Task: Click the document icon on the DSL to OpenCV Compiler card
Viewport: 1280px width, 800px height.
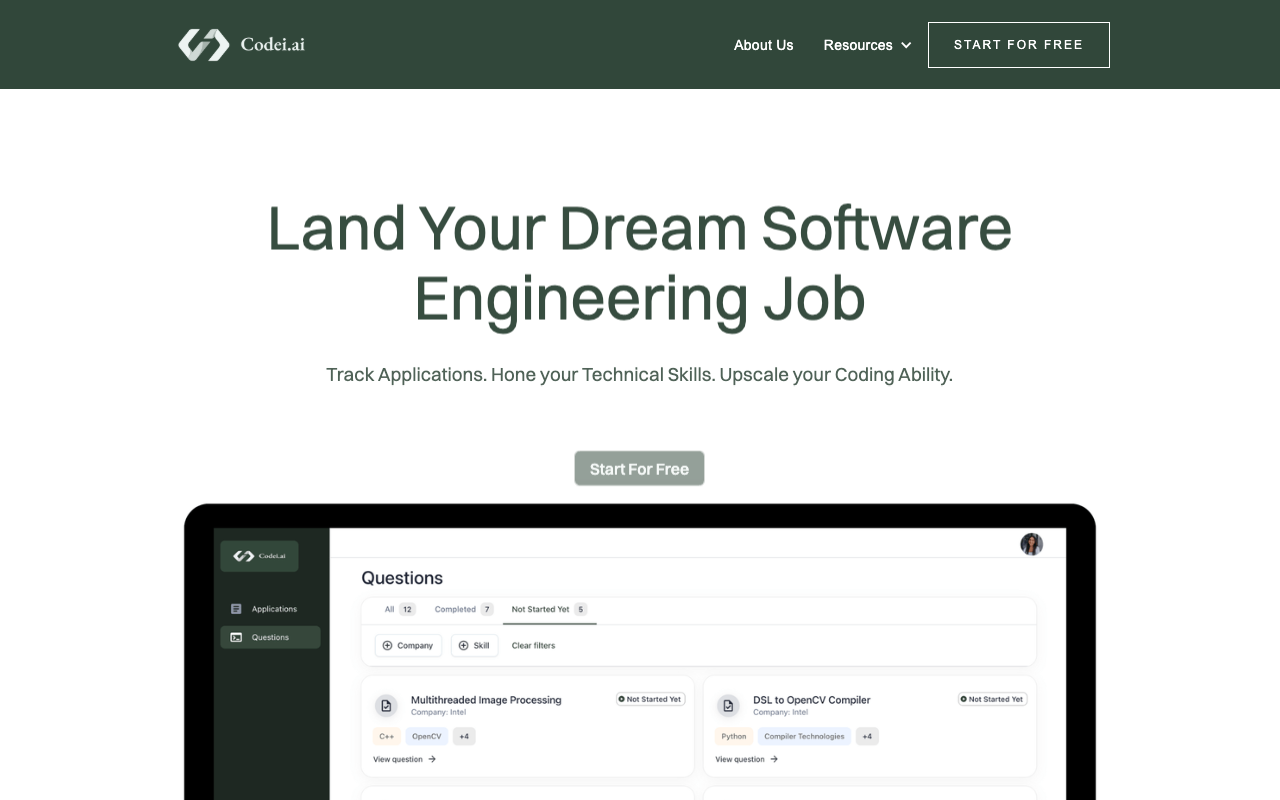Action: coord(728,706)
